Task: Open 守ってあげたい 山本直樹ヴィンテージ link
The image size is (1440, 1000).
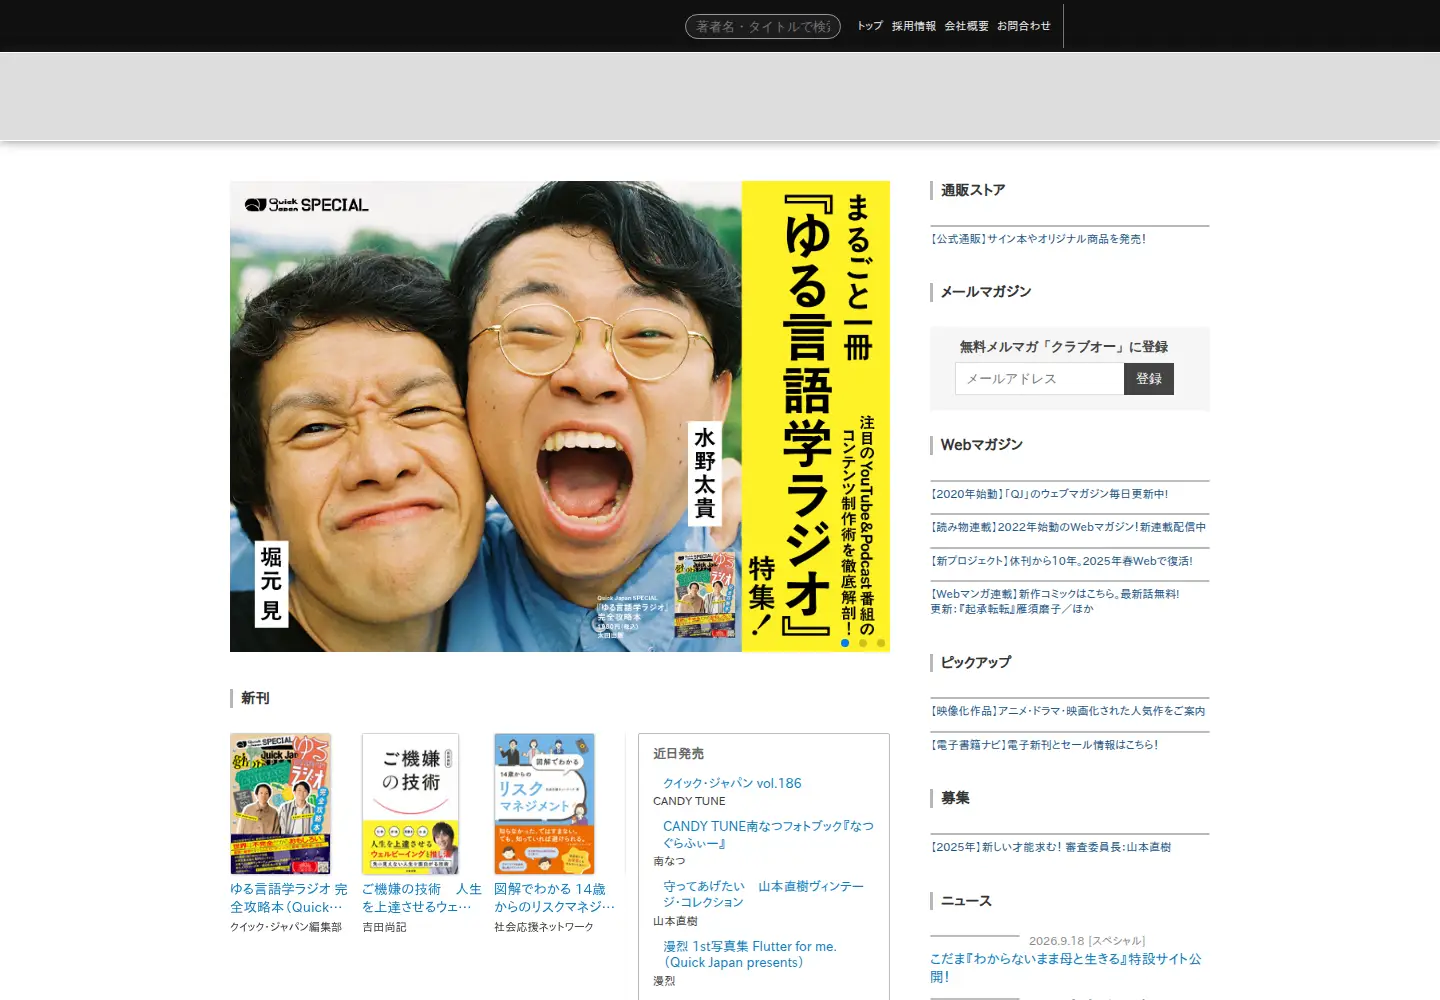Action: 763,894
